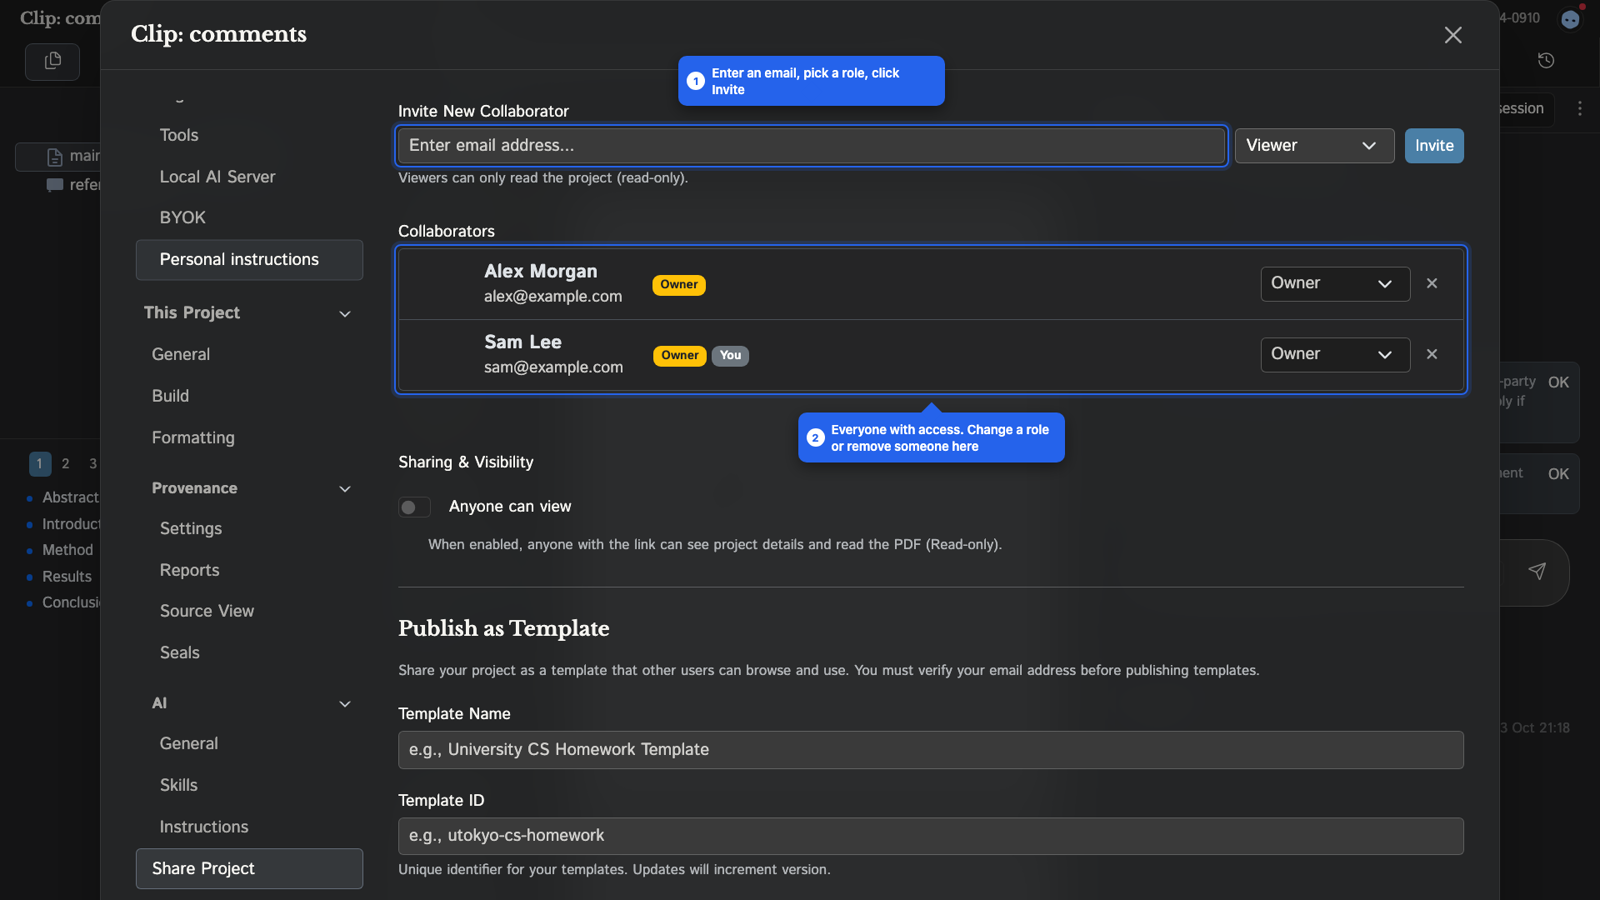Collapse the This Project section

[x=345, y=314]
